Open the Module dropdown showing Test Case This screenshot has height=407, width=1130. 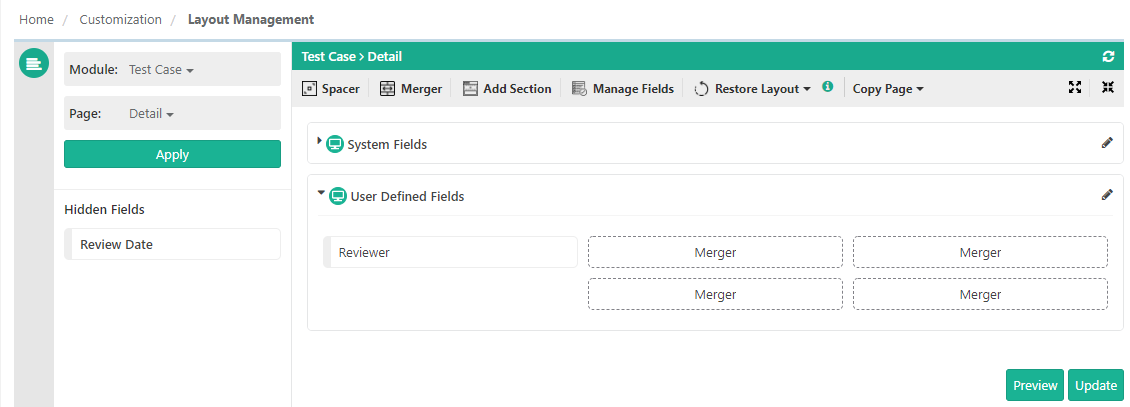click(161, 70)
